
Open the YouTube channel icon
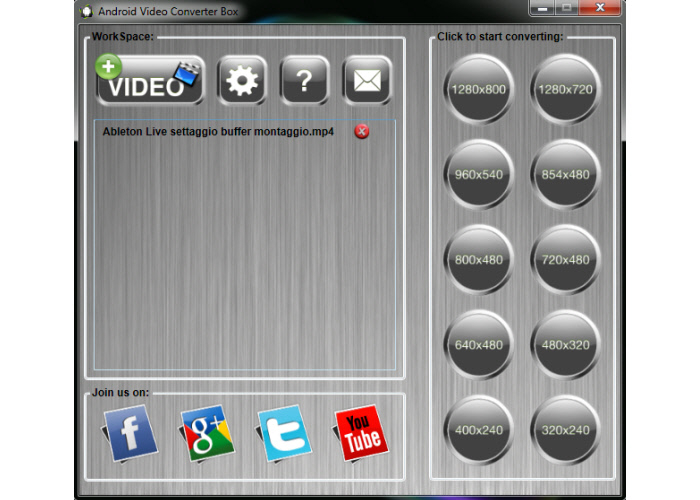click(360, 434)
